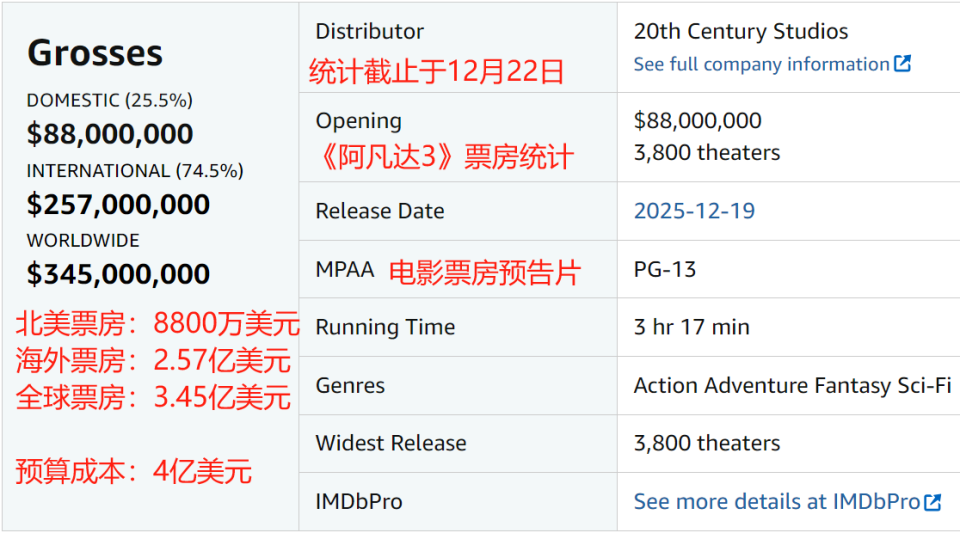960x533 pixels.
Task: Click the PG-13 rating value
Action: [x=664, y=269]
